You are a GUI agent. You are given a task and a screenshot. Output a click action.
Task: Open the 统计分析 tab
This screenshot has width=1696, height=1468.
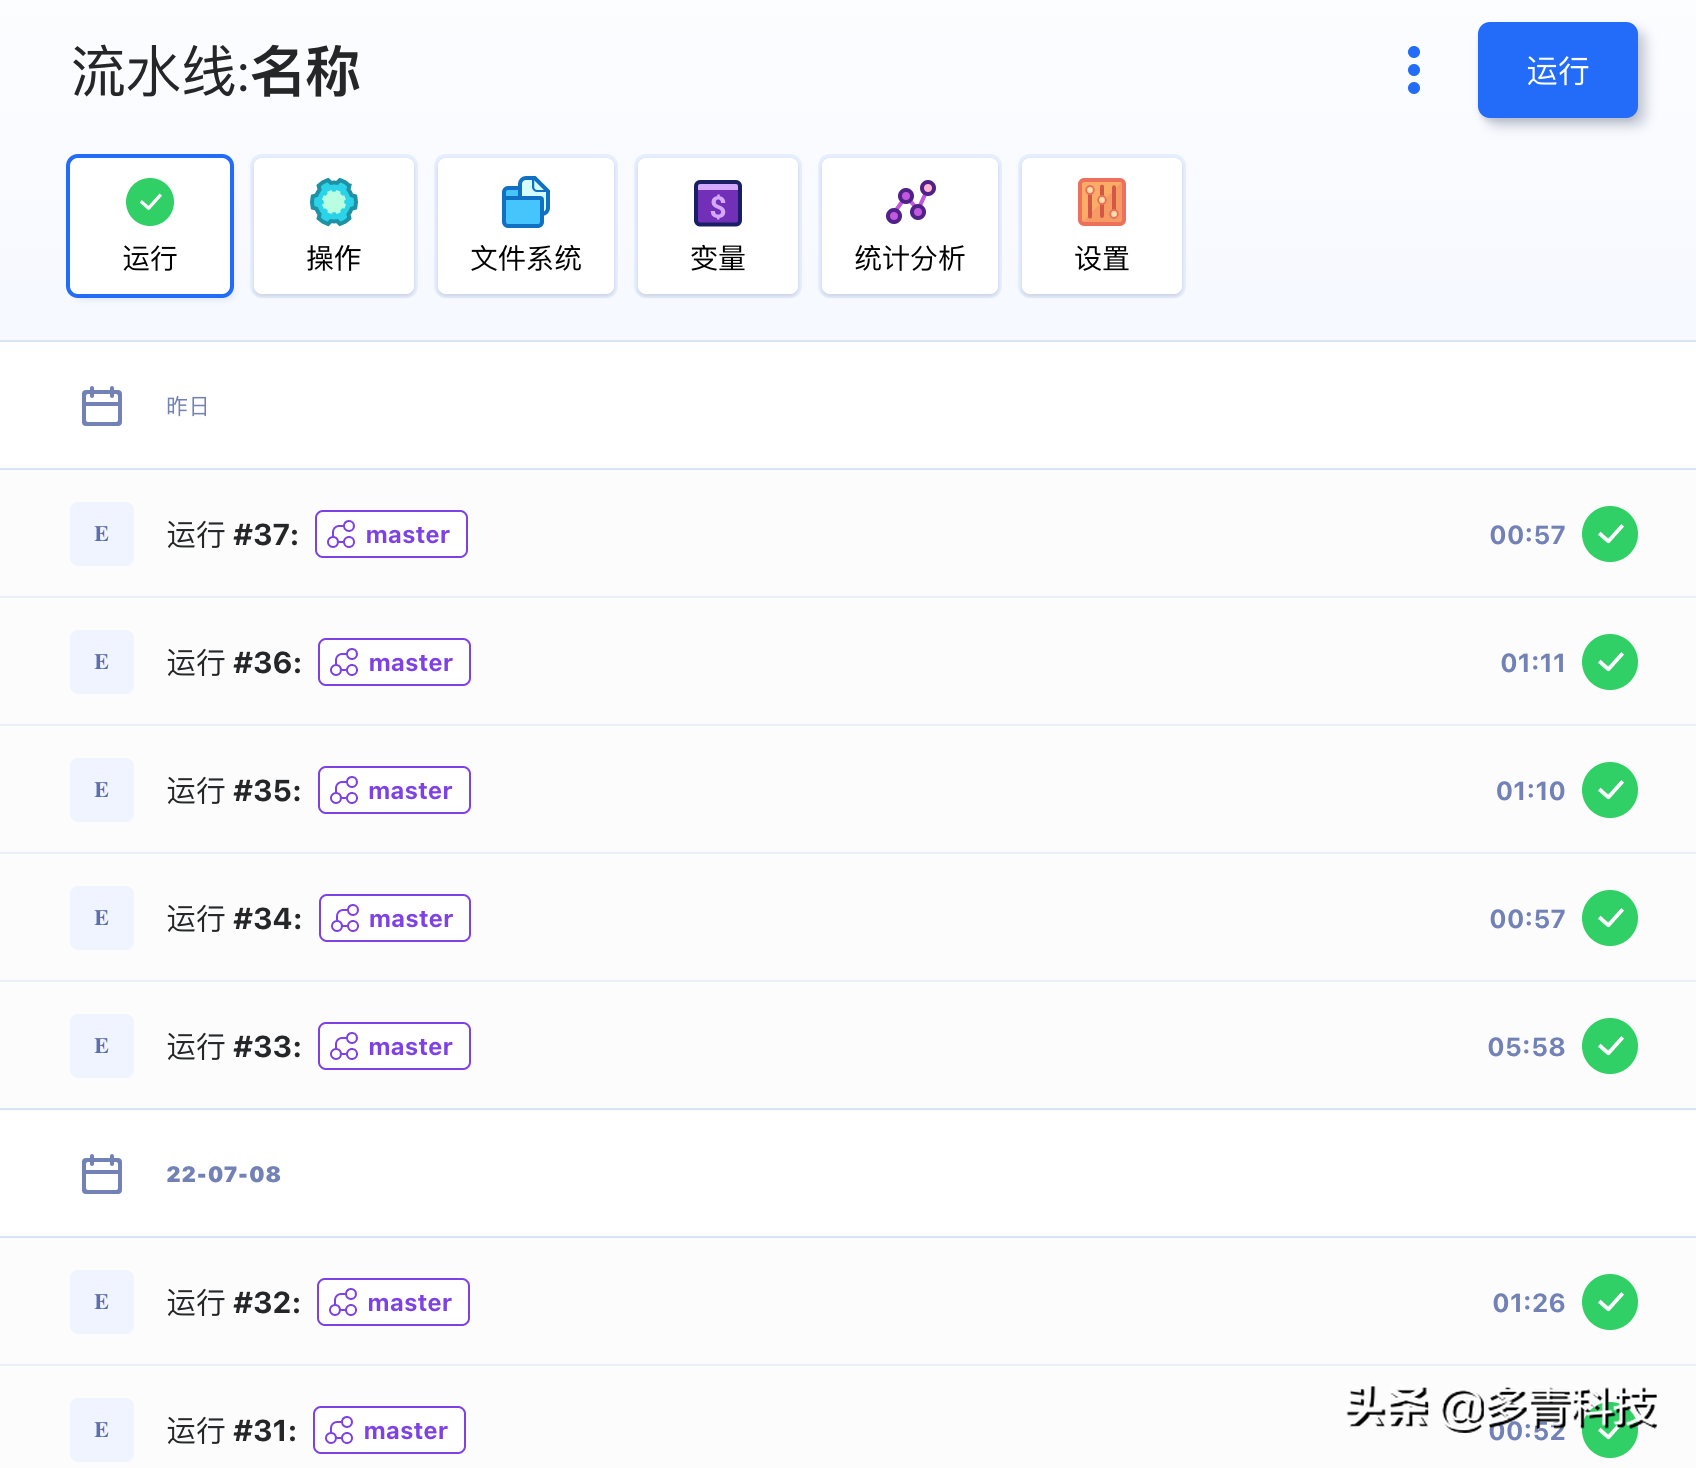(x=910, y=226)
